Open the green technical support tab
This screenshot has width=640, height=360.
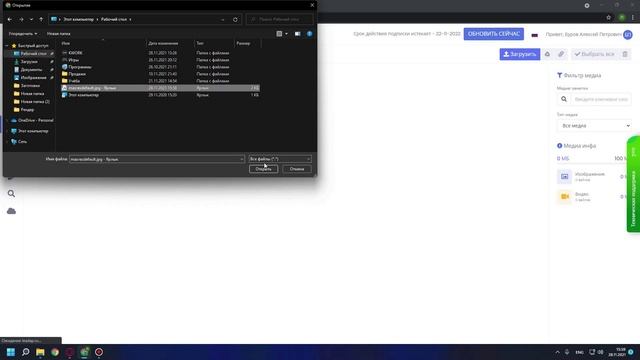coord(633,184)
